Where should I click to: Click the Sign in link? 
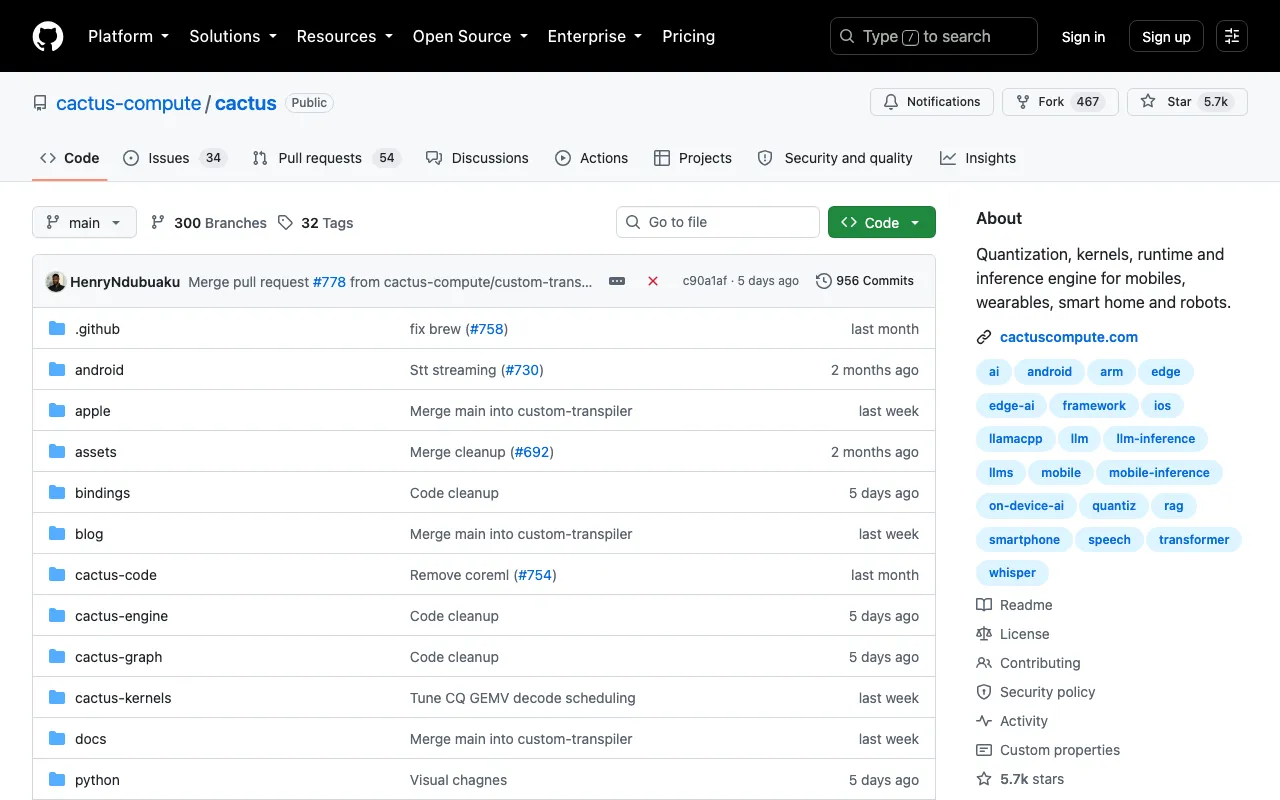coord(1083,36)
